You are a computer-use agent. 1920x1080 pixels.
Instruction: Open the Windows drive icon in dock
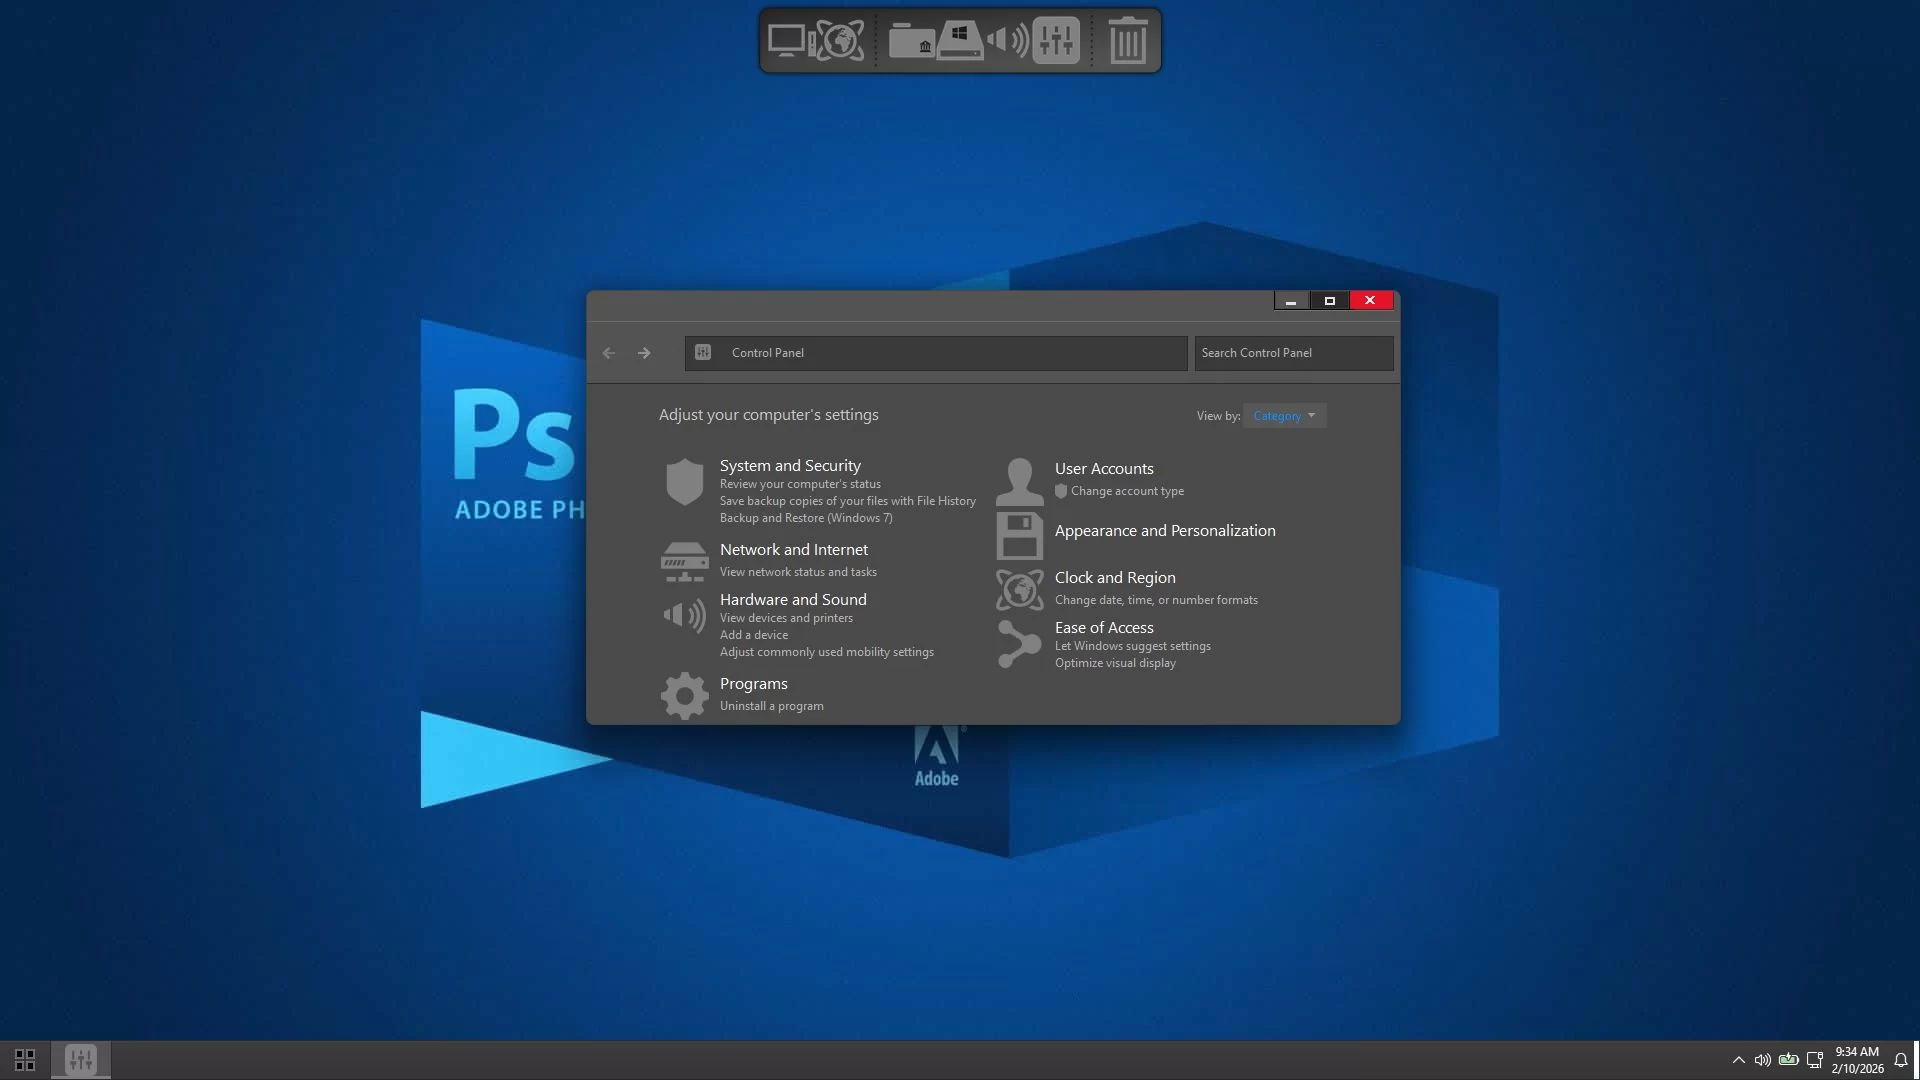pyautogui.click(x=959, y=41)
